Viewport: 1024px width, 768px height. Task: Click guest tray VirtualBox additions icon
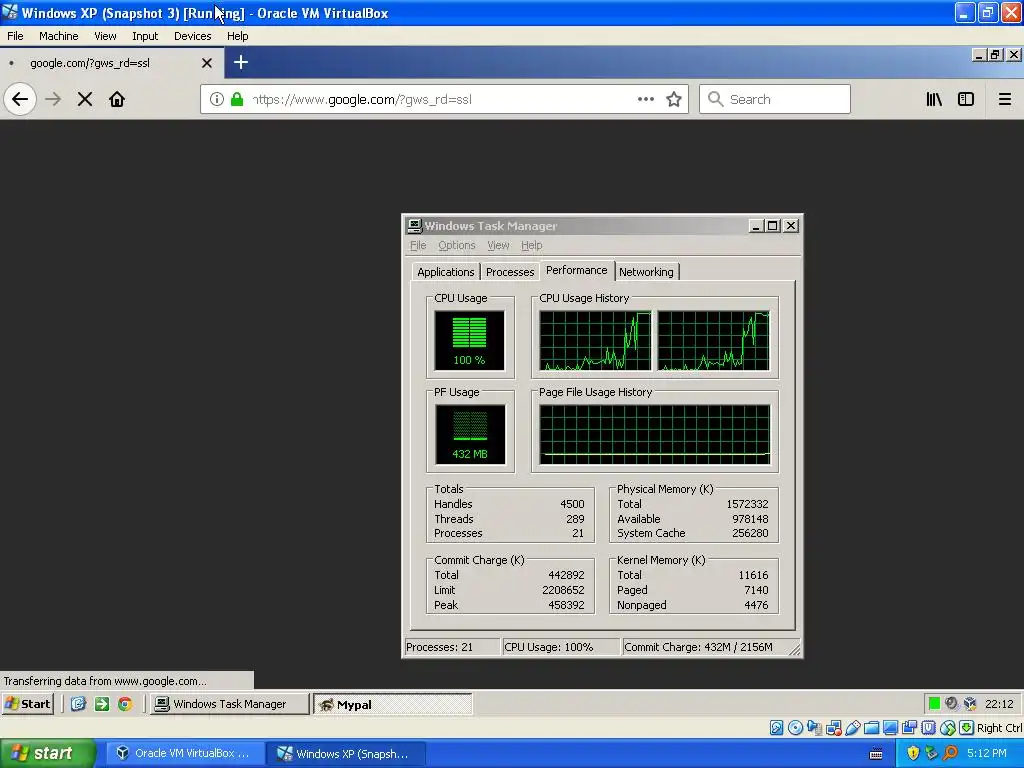(x=970, y=703)
